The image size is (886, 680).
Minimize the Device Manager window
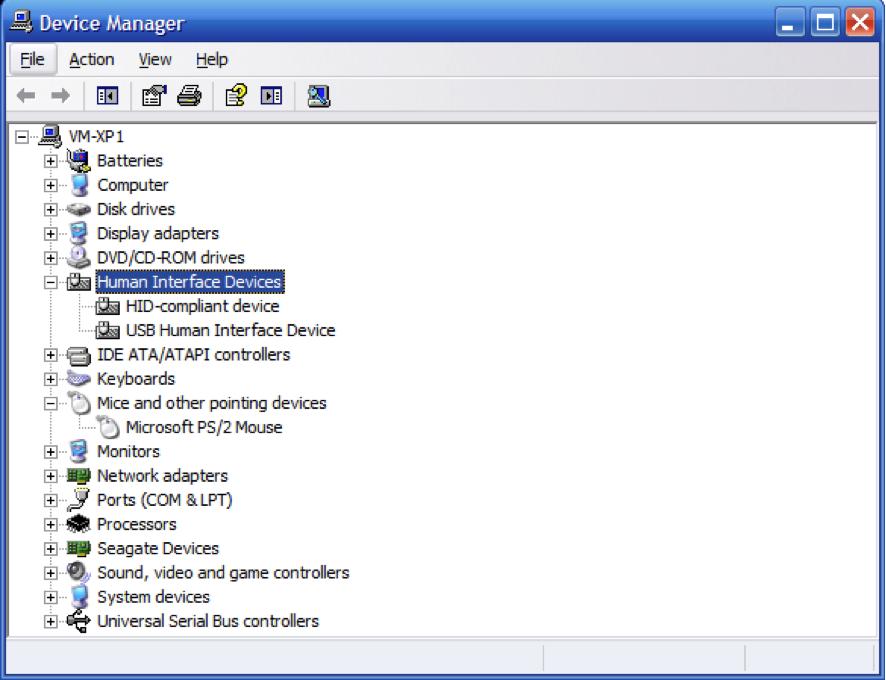click(x=789, y=22)
